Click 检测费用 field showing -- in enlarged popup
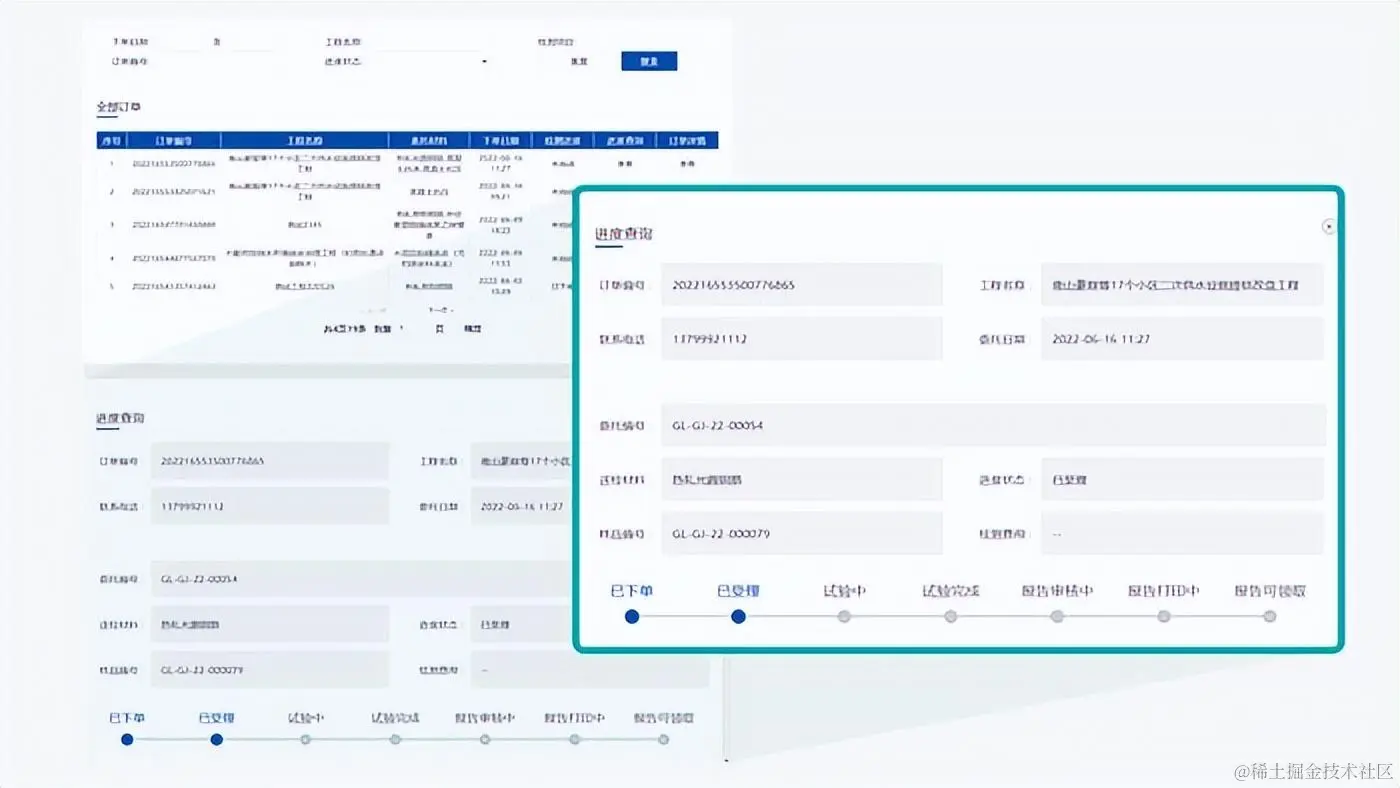The width and height of the screenshot is (1400, 788). (1182, 534)
